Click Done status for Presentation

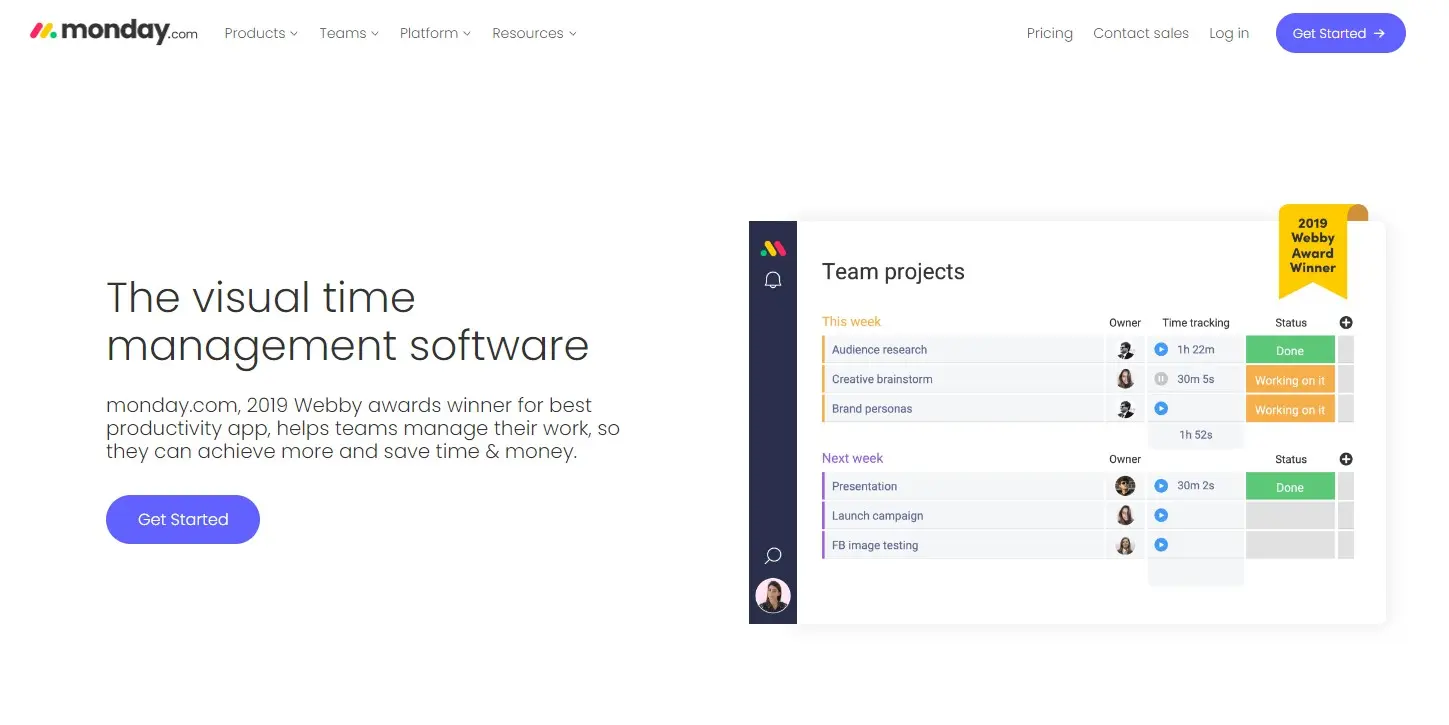[x=1290, y=486]
